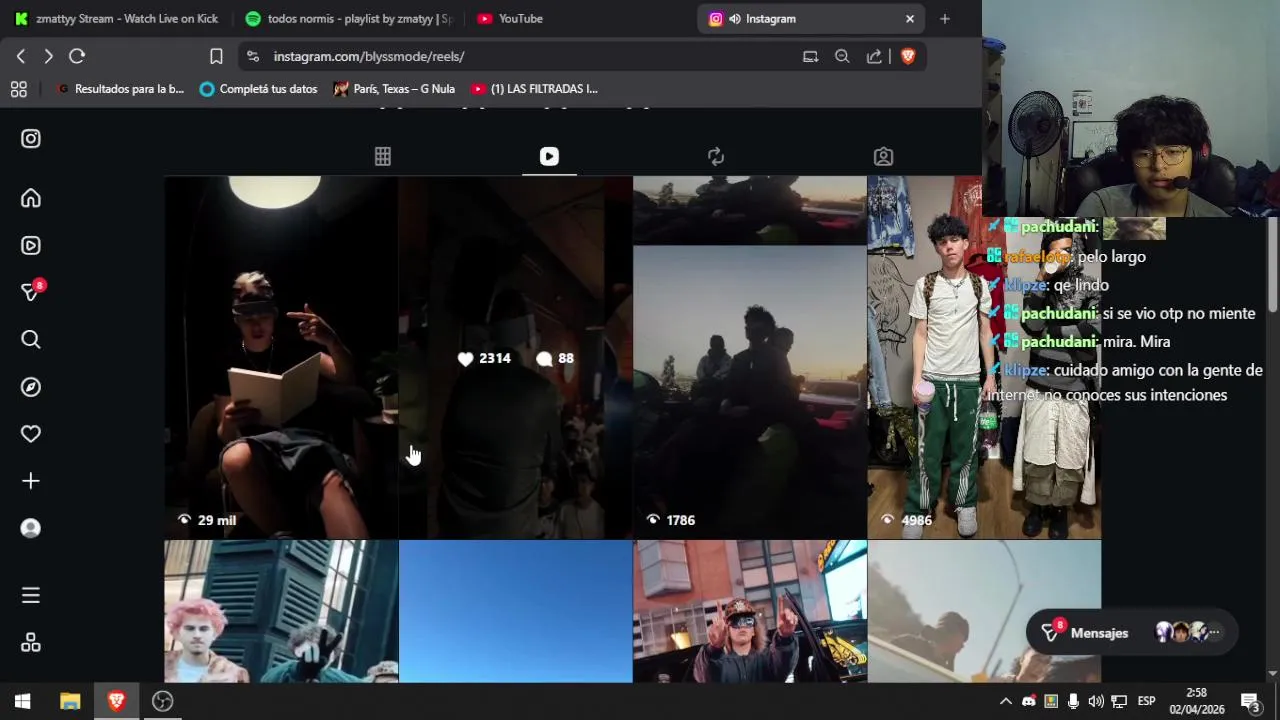The image size is (1280, 720).
Task: Go to Instagram Home in the sidebar
Action: click(x=31, y=198)
